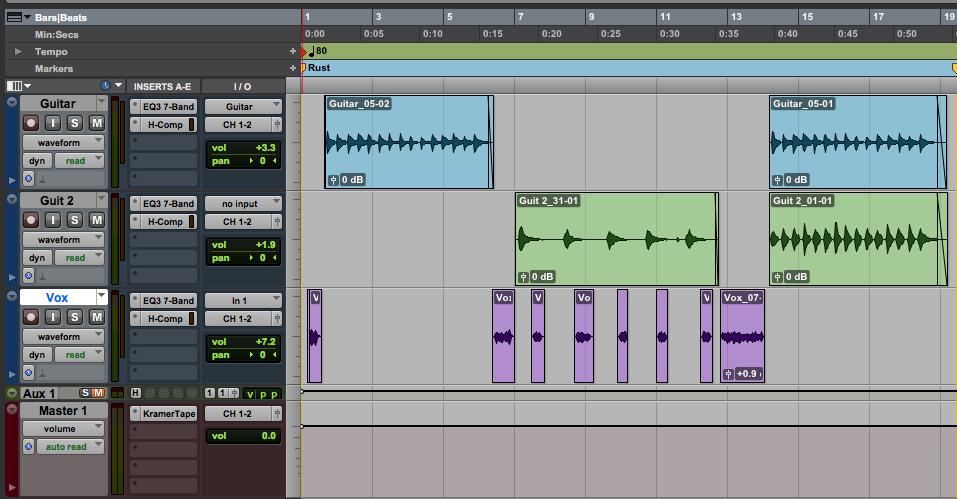
Task: Toggle Guitar track dyn button
Action: pos(37,161)
